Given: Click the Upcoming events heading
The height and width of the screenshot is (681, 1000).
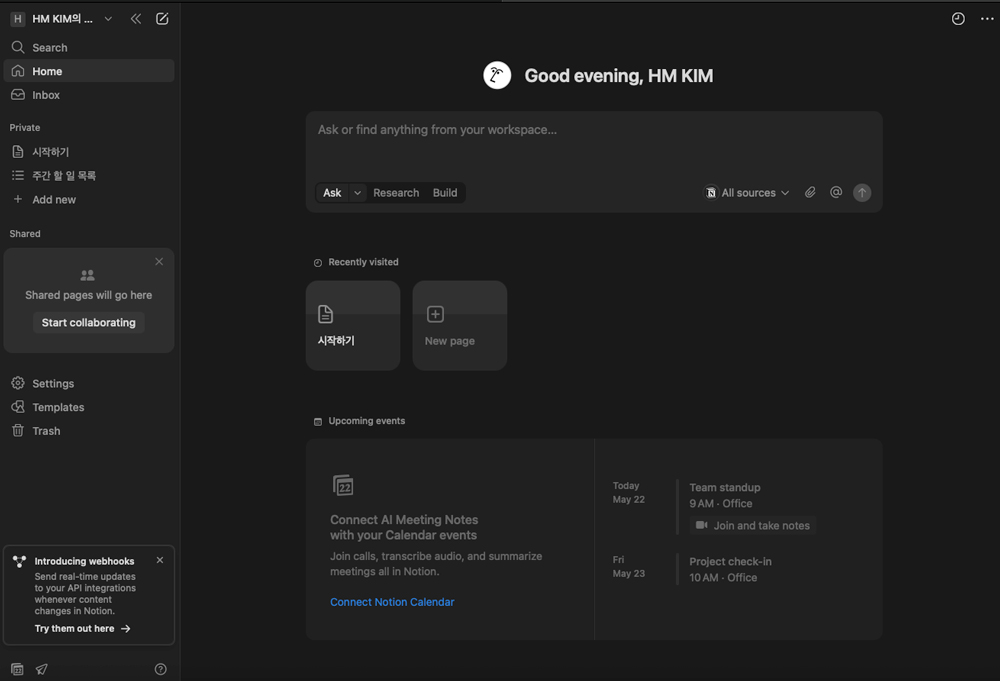Looking at the screenshot, I should pyautogui.click(x=367, y=421).
